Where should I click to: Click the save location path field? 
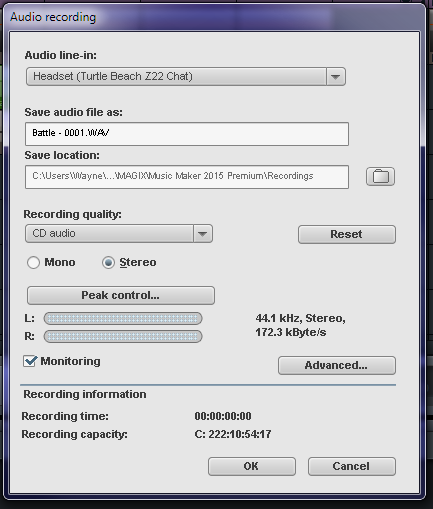[x=187, y=177]
